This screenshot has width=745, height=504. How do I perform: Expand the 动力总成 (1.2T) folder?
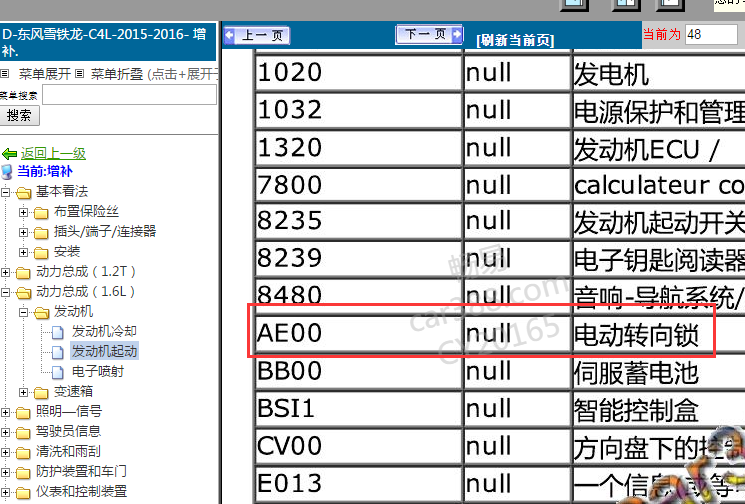6,272
